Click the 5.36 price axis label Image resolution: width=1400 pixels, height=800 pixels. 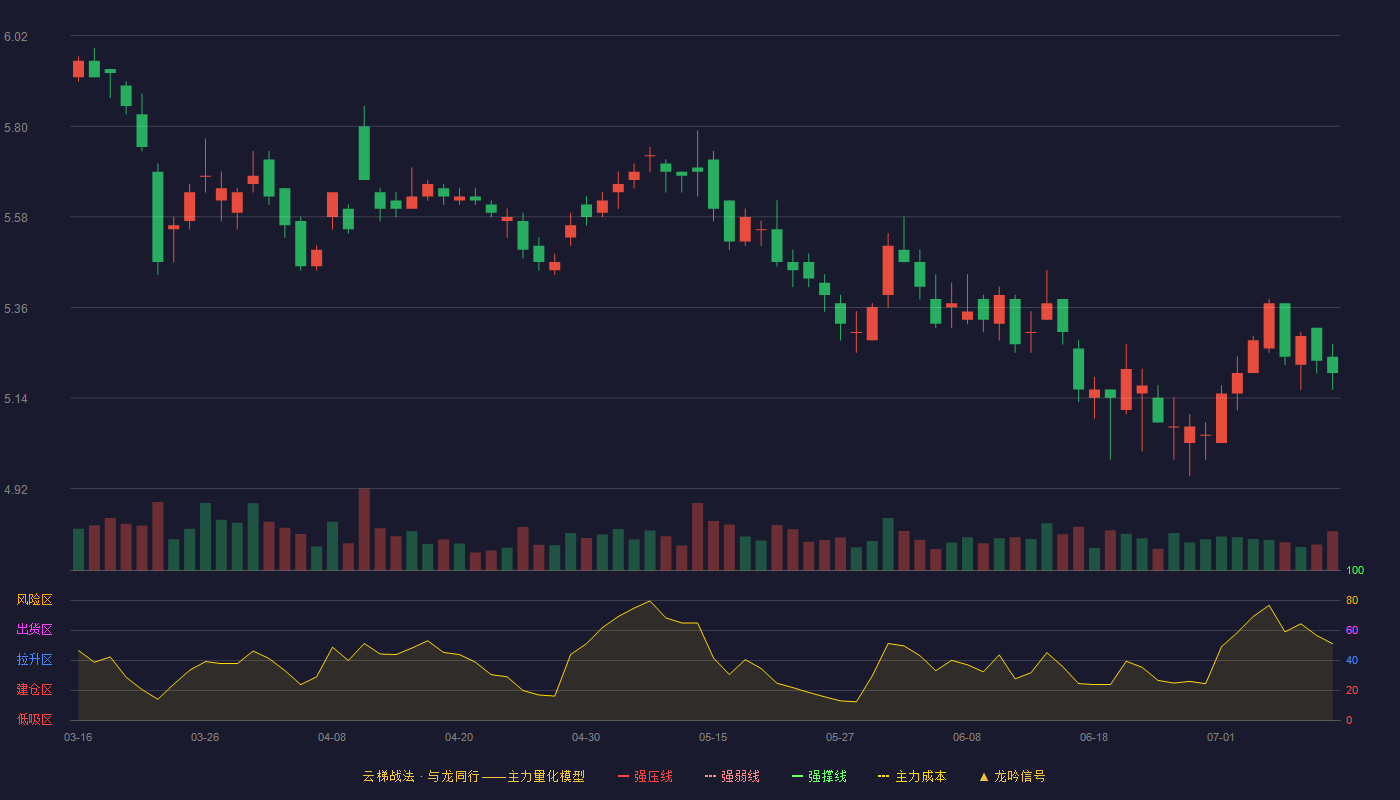click(16, 309)
